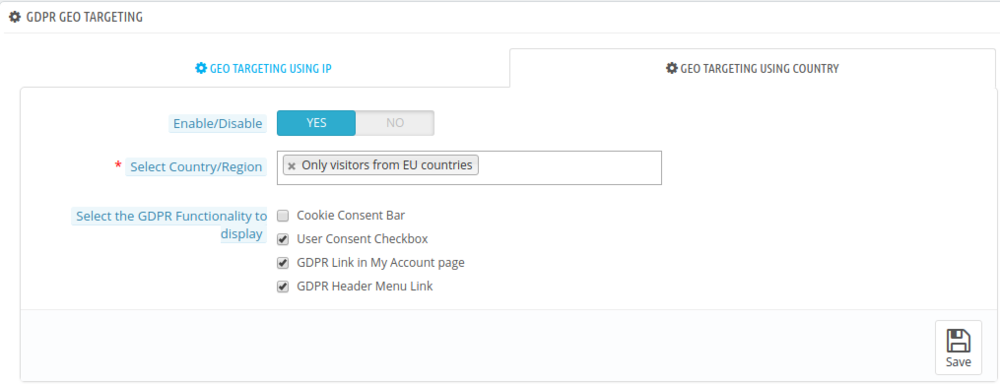
Task: Uncheck GDPR Link in My Account page
Action: click(x=283, y=263)
